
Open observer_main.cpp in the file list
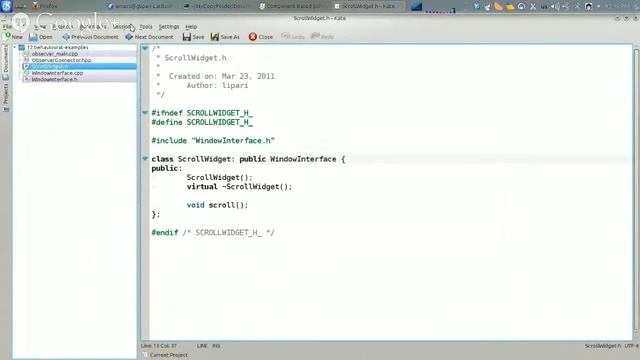tap(55, 53)
